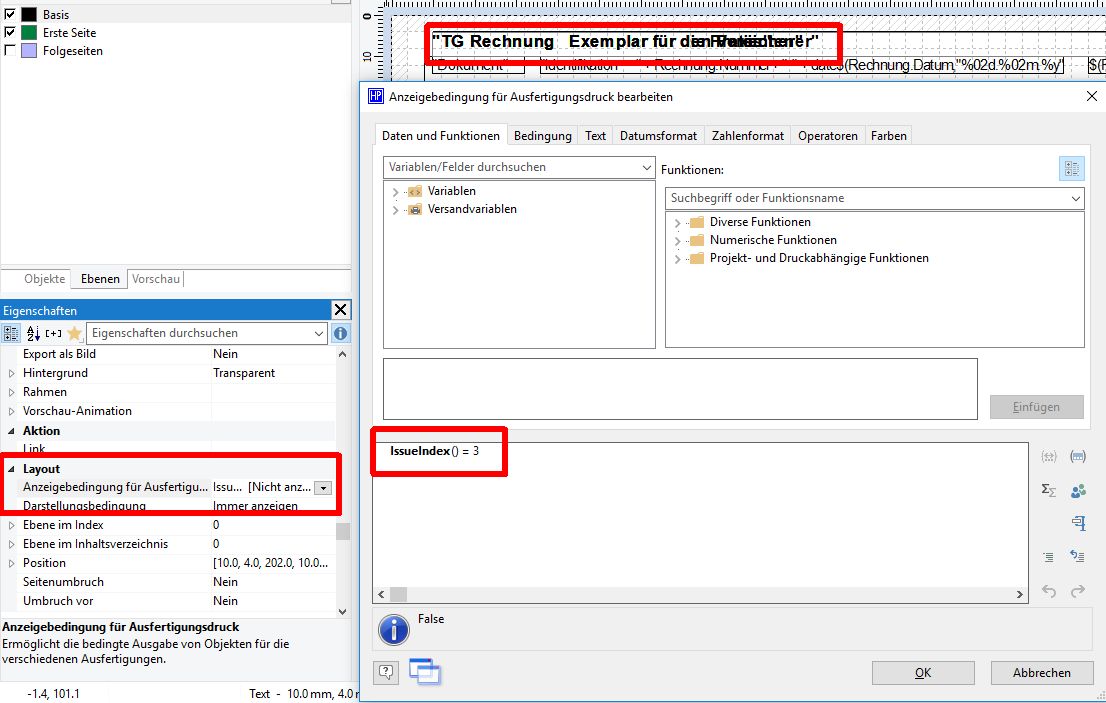Switch to the Bedingung tab
The image size is (1106, 703).
click(x=543, y=136)
